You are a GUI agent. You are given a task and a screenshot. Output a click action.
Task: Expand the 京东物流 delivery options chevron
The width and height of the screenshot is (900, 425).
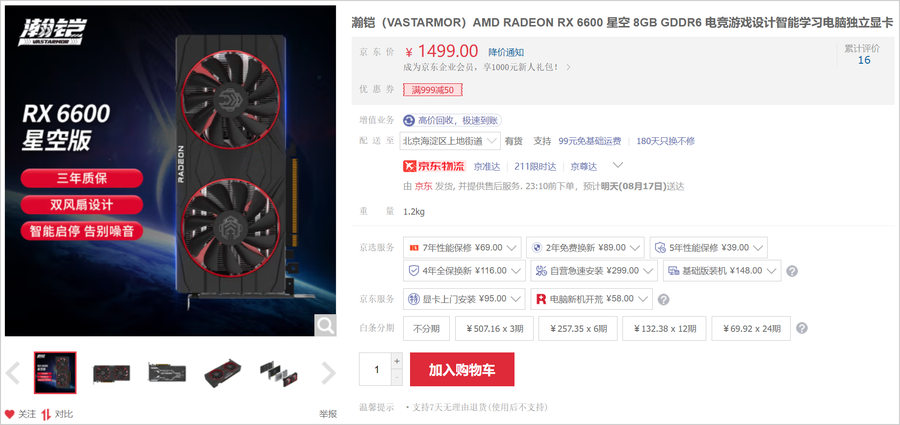click(x=618, y=165)
